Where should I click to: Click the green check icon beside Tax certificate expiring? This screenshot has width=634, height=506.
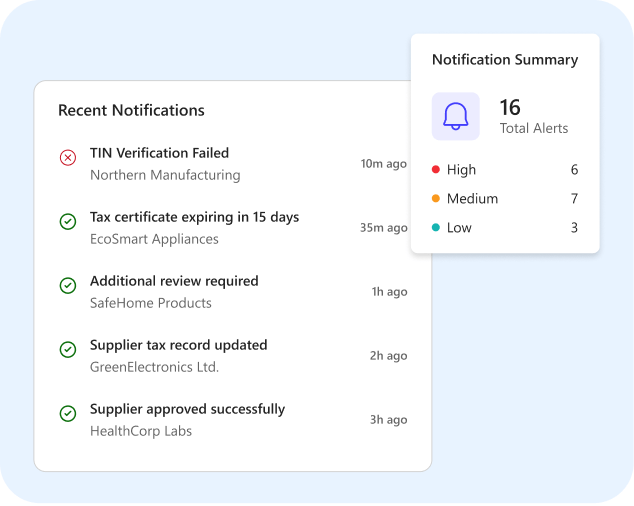pos(68,221)
